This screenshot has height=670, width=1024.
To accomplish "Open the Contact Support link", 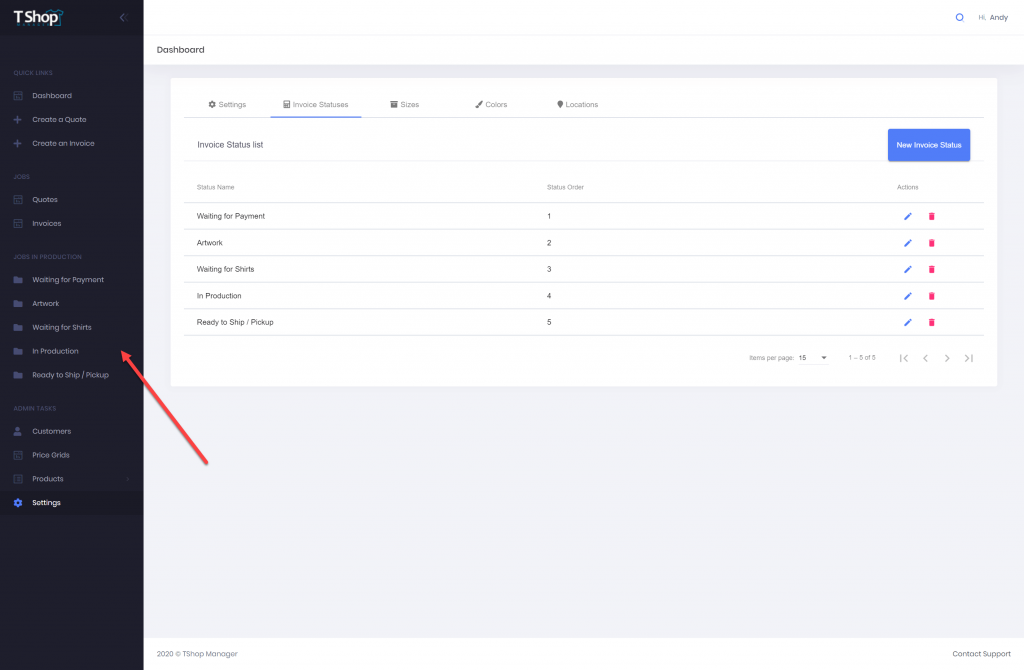I will 981,654.
